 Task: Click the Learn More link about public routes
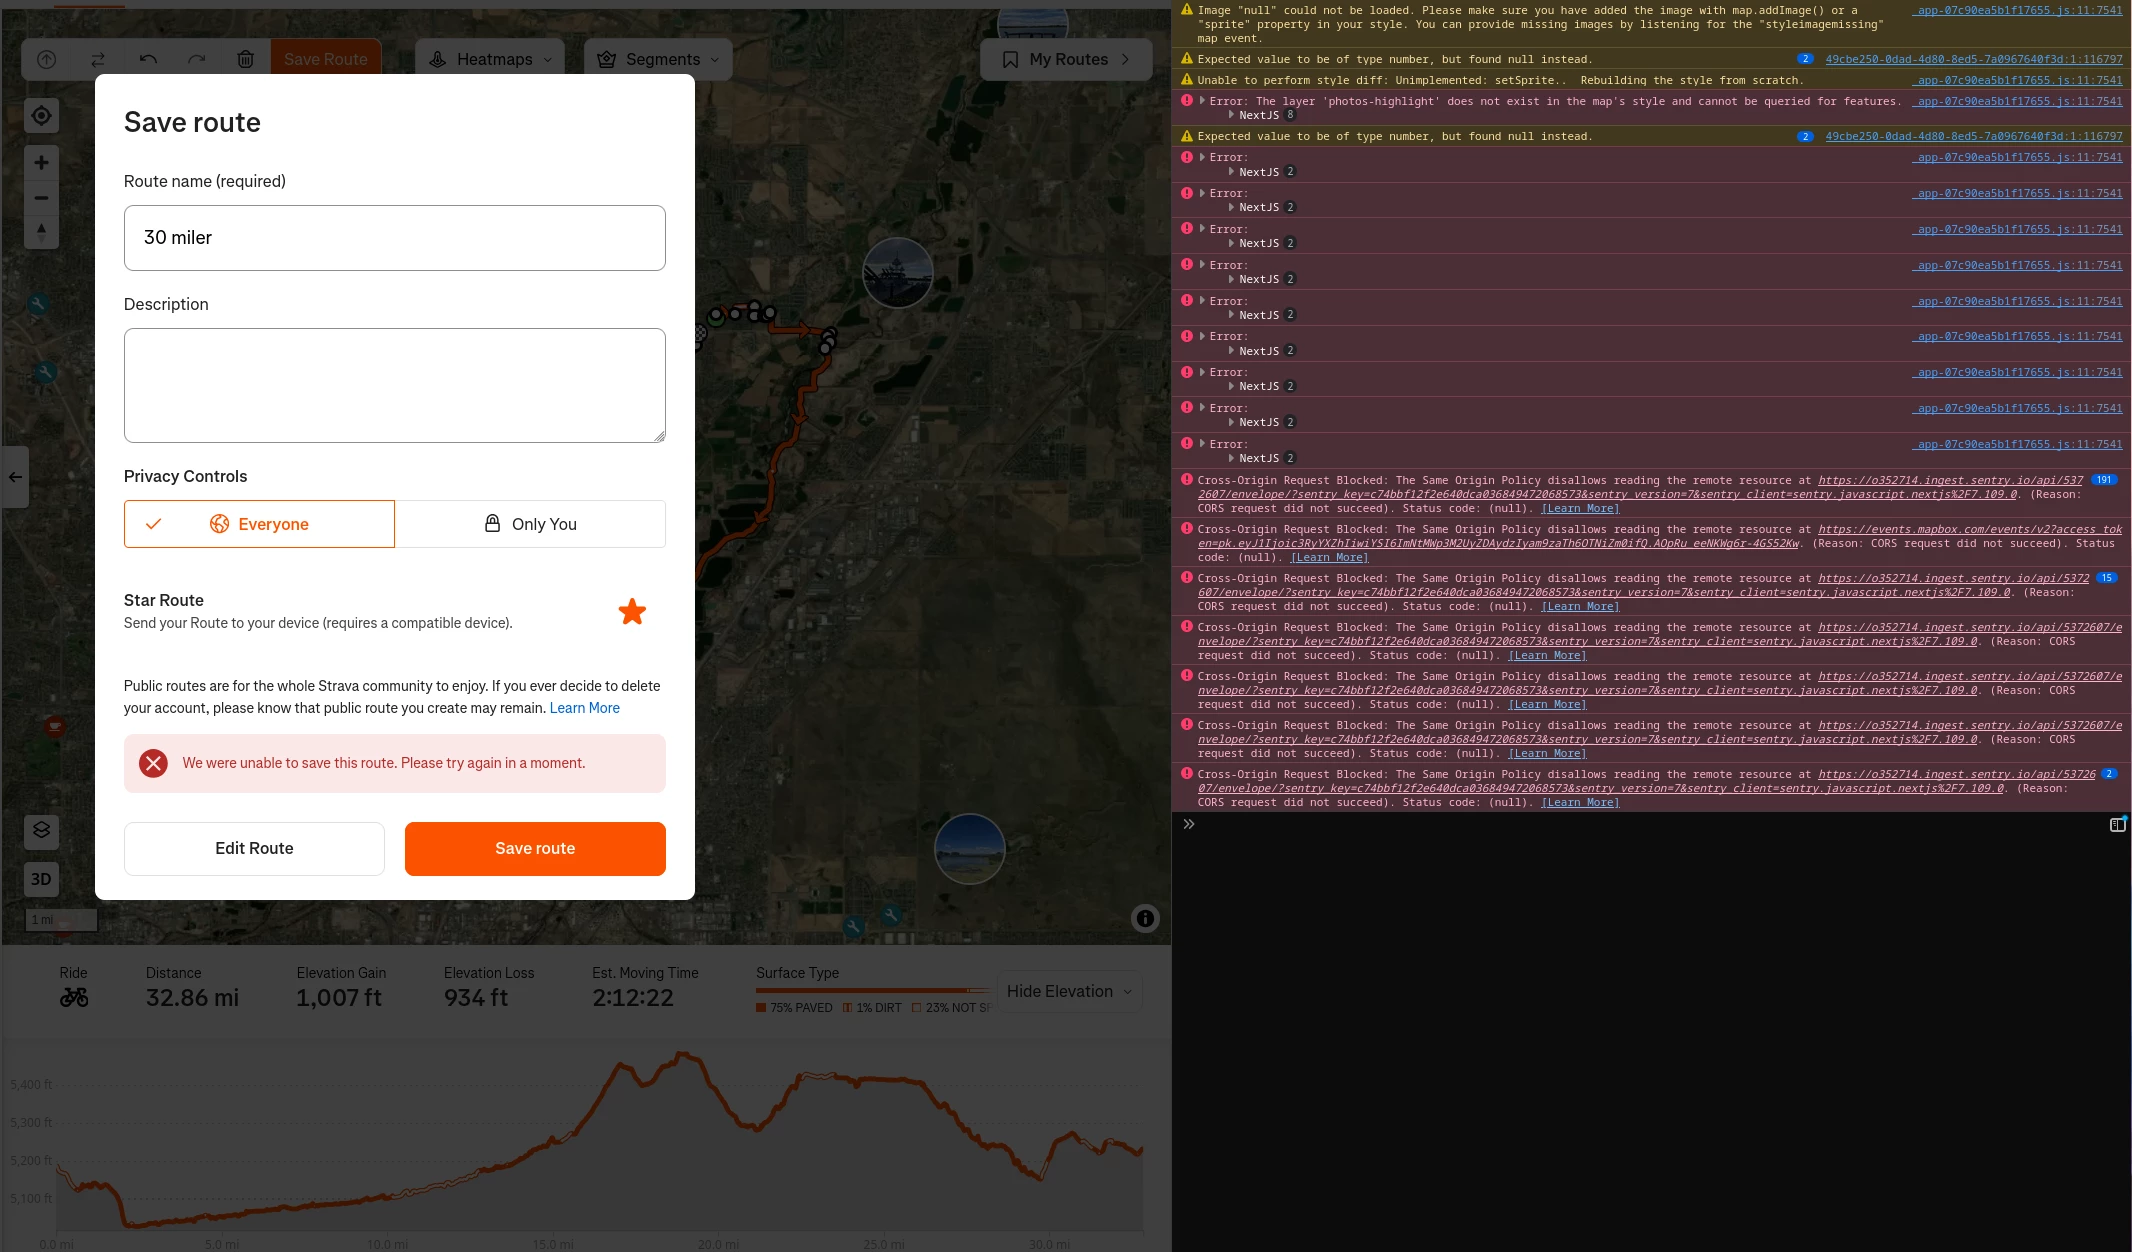pos(584,708)
